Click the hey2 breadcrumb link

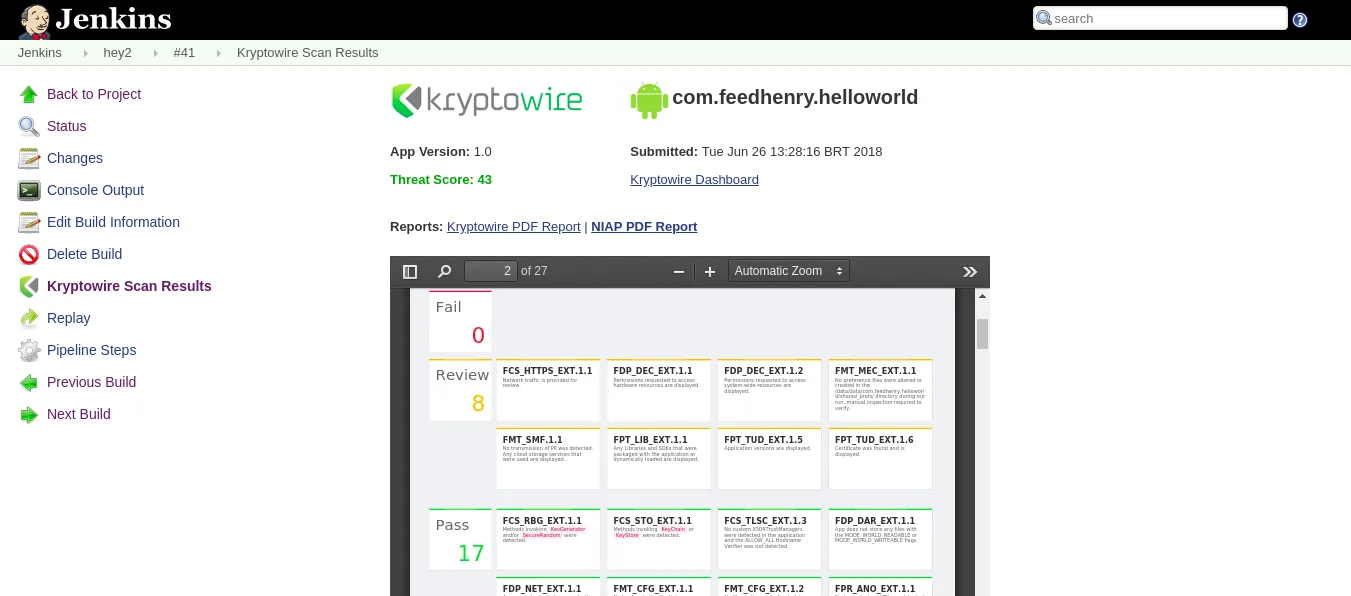point(118,53)
